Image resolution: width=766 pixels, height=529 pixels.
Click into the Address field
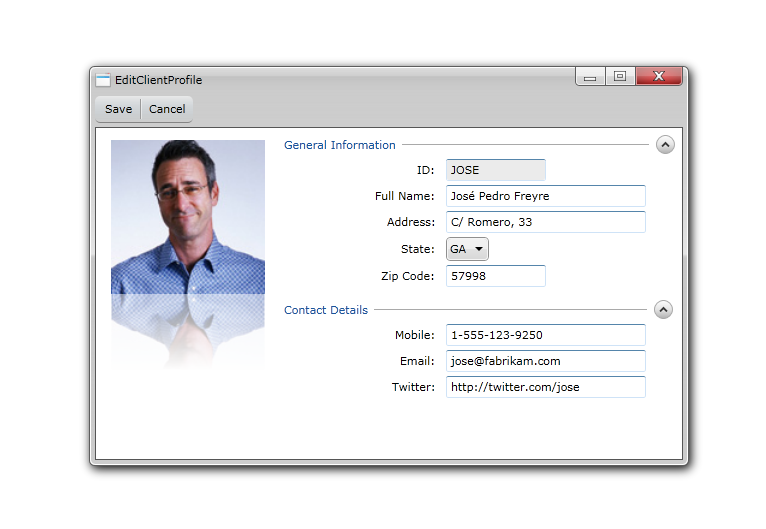(x=545, y=222)
